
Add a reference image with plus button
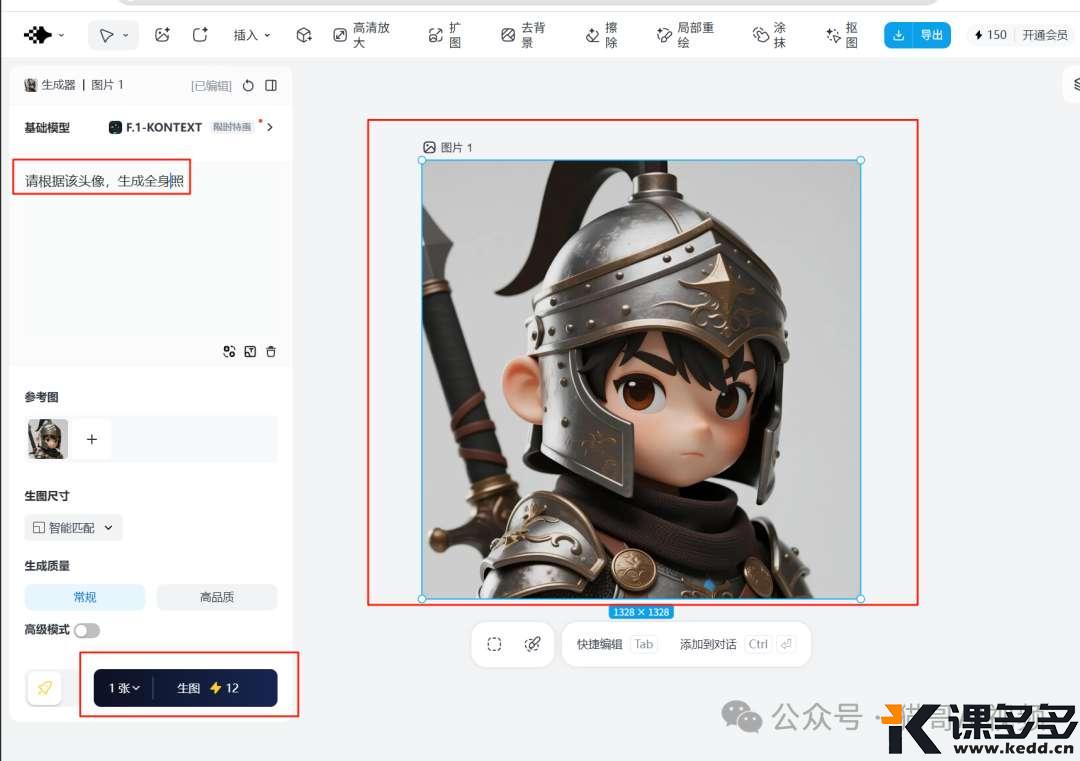tap(92, 439)
